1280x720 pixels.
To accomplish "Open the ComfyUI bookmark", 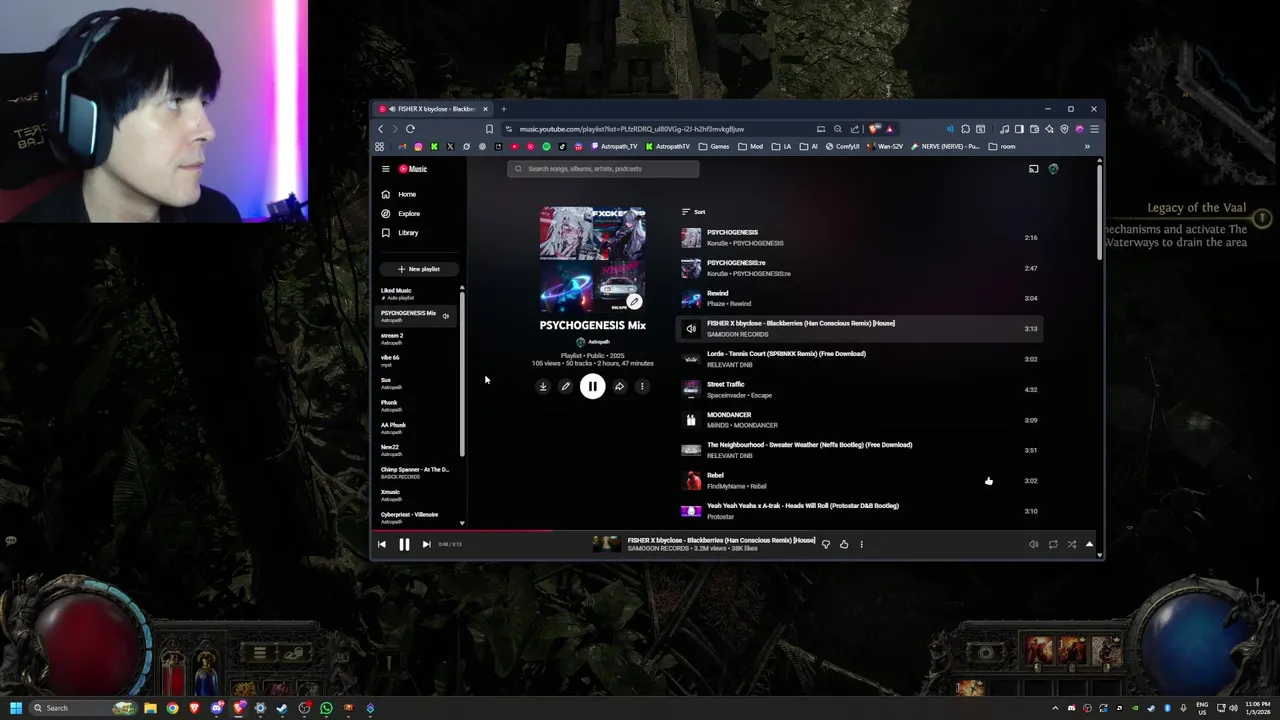I will click(842, 147).
